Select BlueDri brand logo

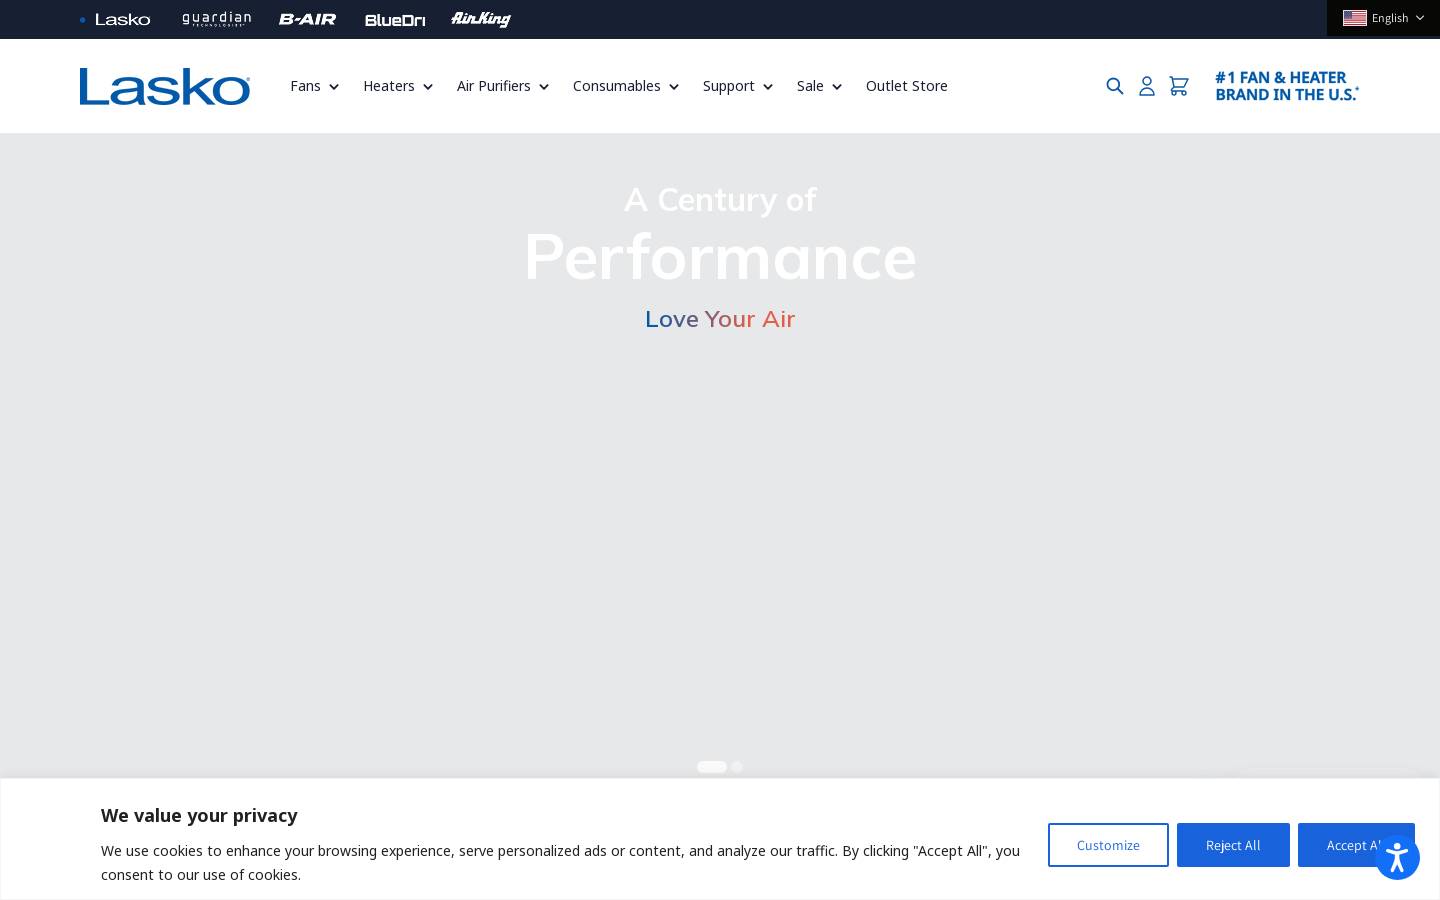(x=395, y=20)
